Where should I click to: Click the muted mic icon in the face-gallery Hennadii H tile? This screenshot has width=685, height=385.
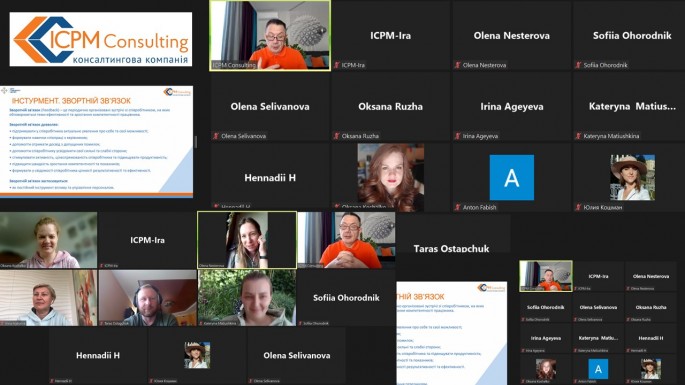tap(52, 381)
